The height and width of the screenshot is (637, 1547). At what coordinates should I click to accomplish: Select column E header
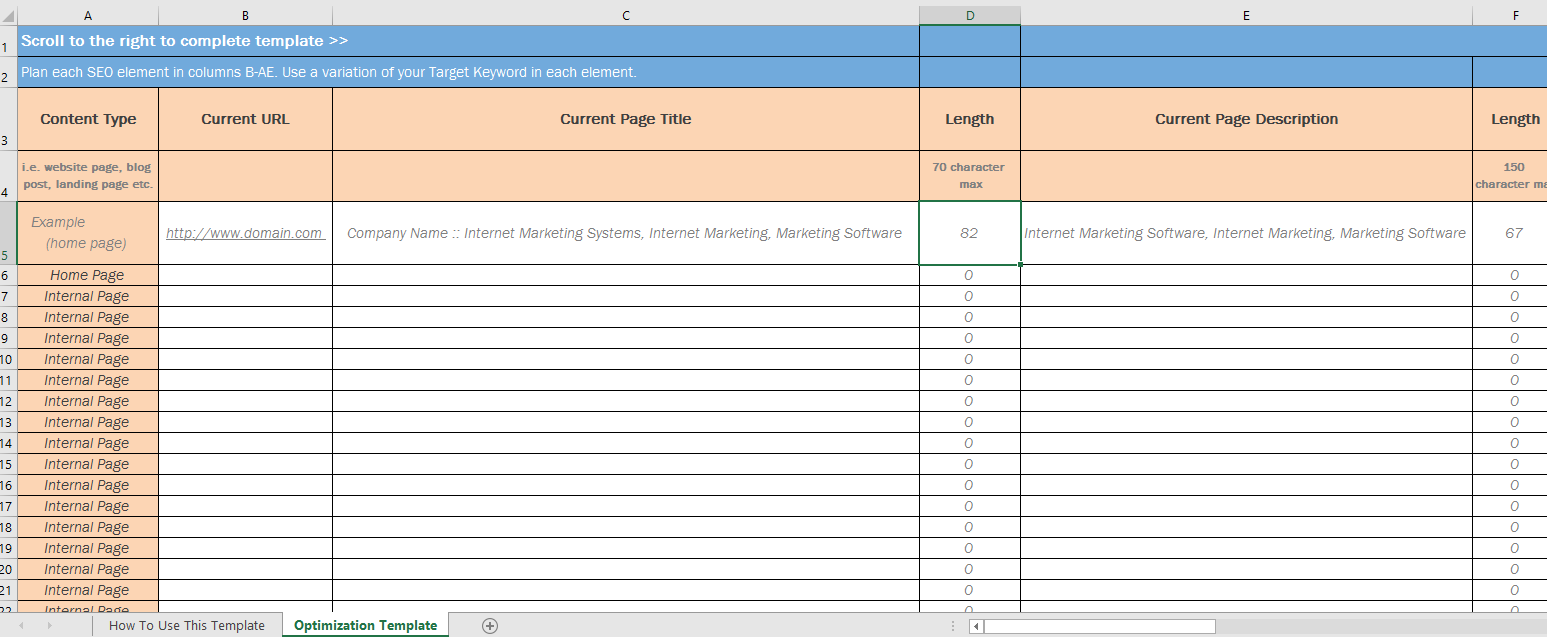[1246, 15]
